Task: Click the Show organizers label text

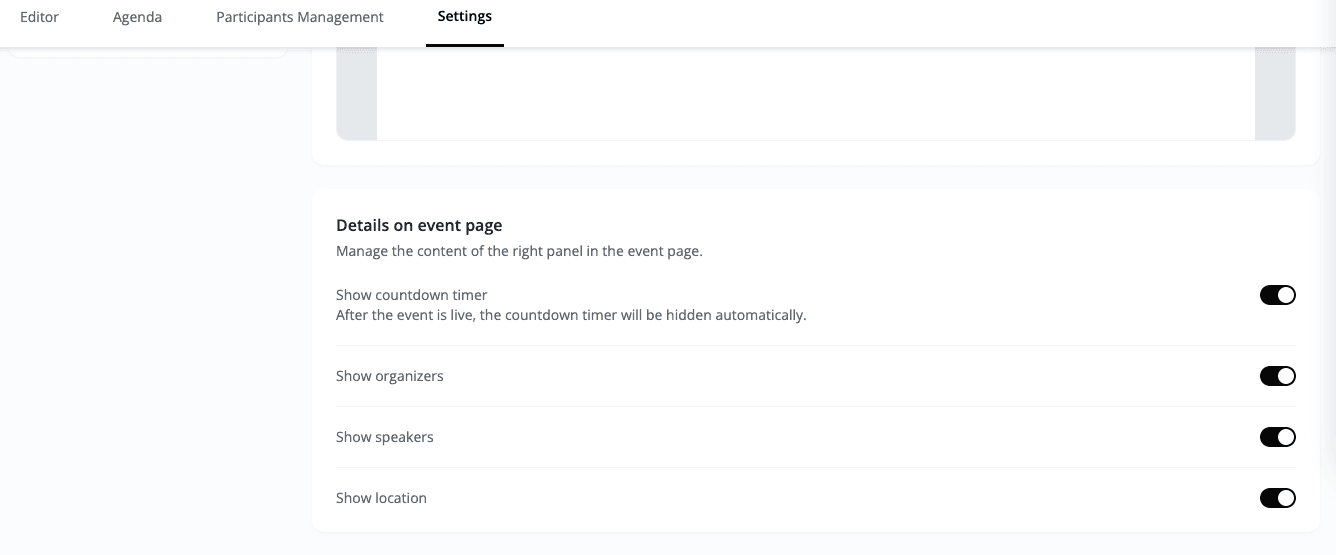Action: click(389, 376)
